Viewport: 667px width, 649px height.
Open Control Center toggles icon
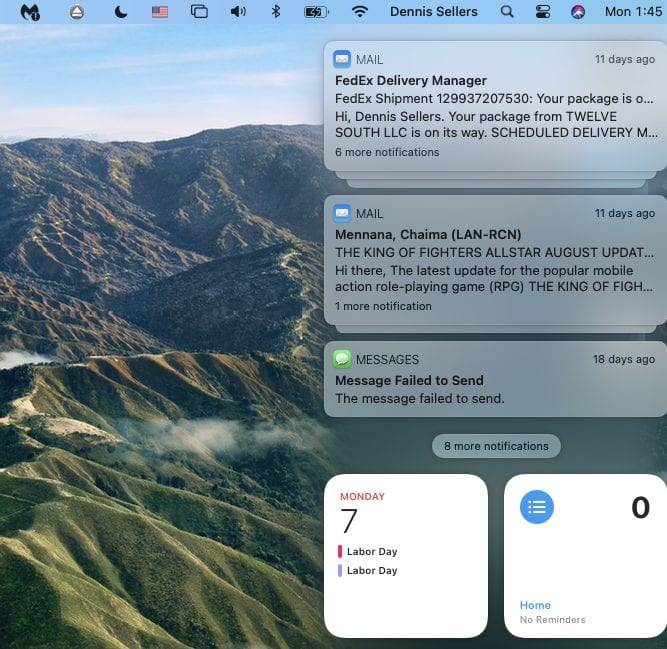[x=543, y=12]
